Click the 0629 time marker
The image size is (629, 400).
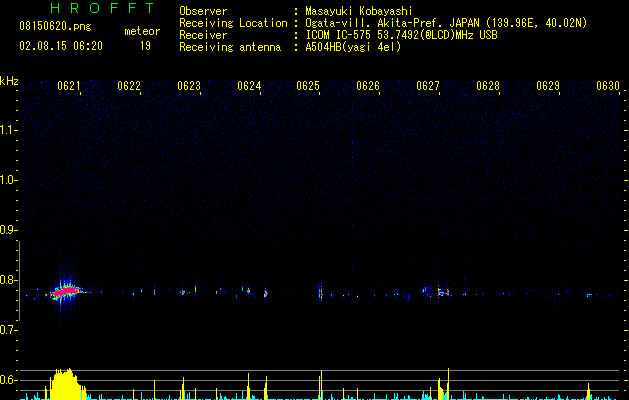point(548,86)
